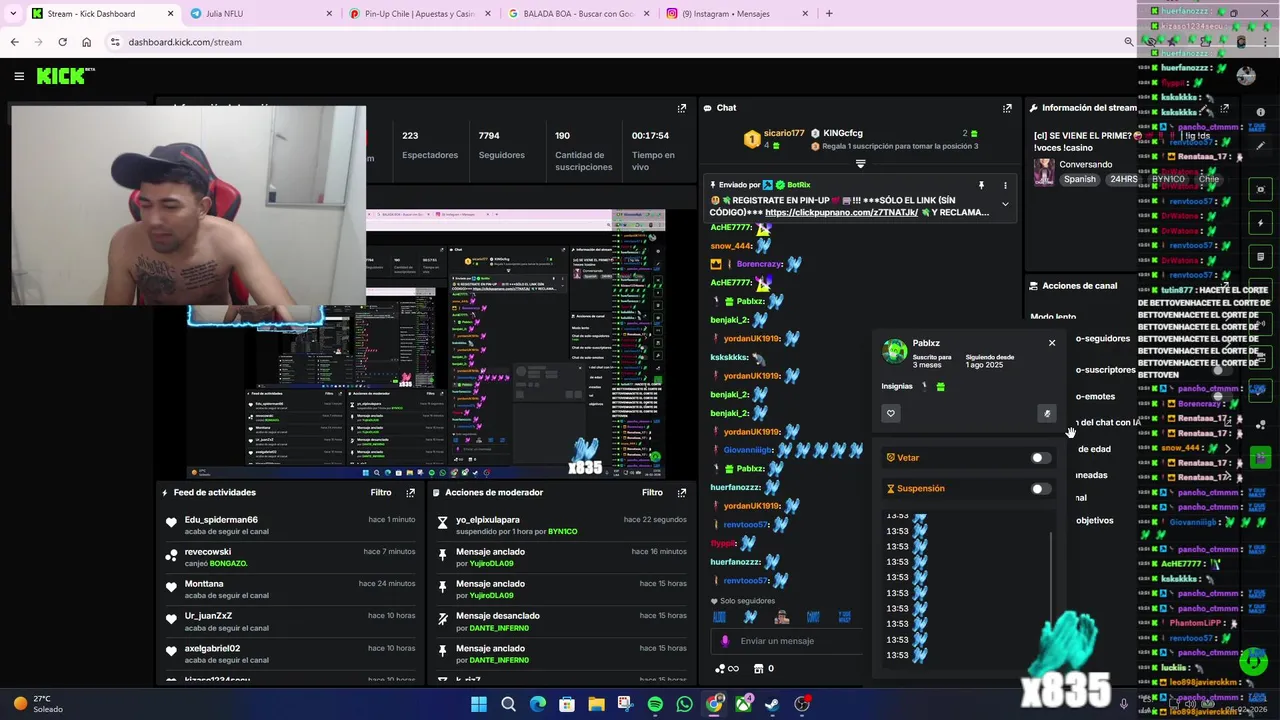Image resolution: width=1280 pixels, height=720 pixels.
Task: Open File Explorer from the taskbar
Action: pyautogui.click(x=596, y=704)
